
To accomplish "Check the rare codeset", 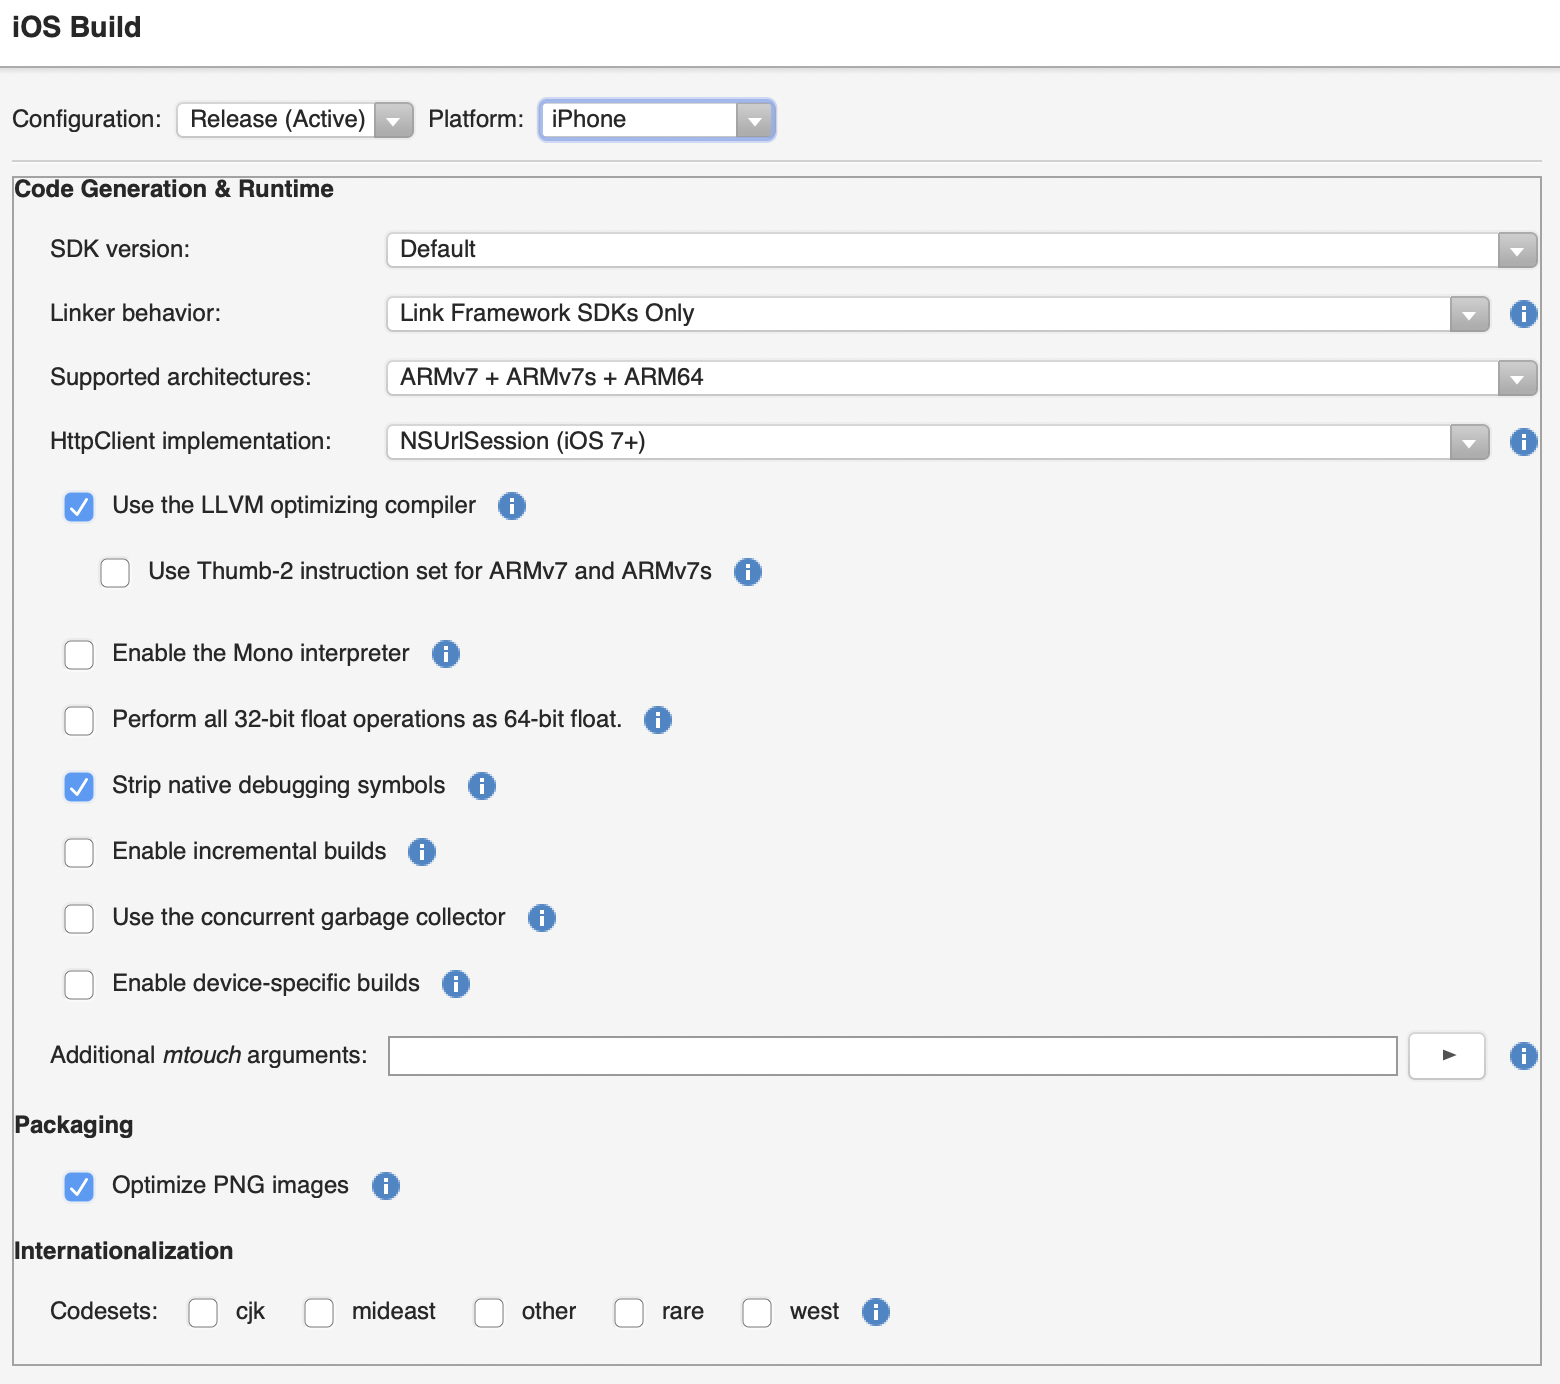I will coord(629,1313).
